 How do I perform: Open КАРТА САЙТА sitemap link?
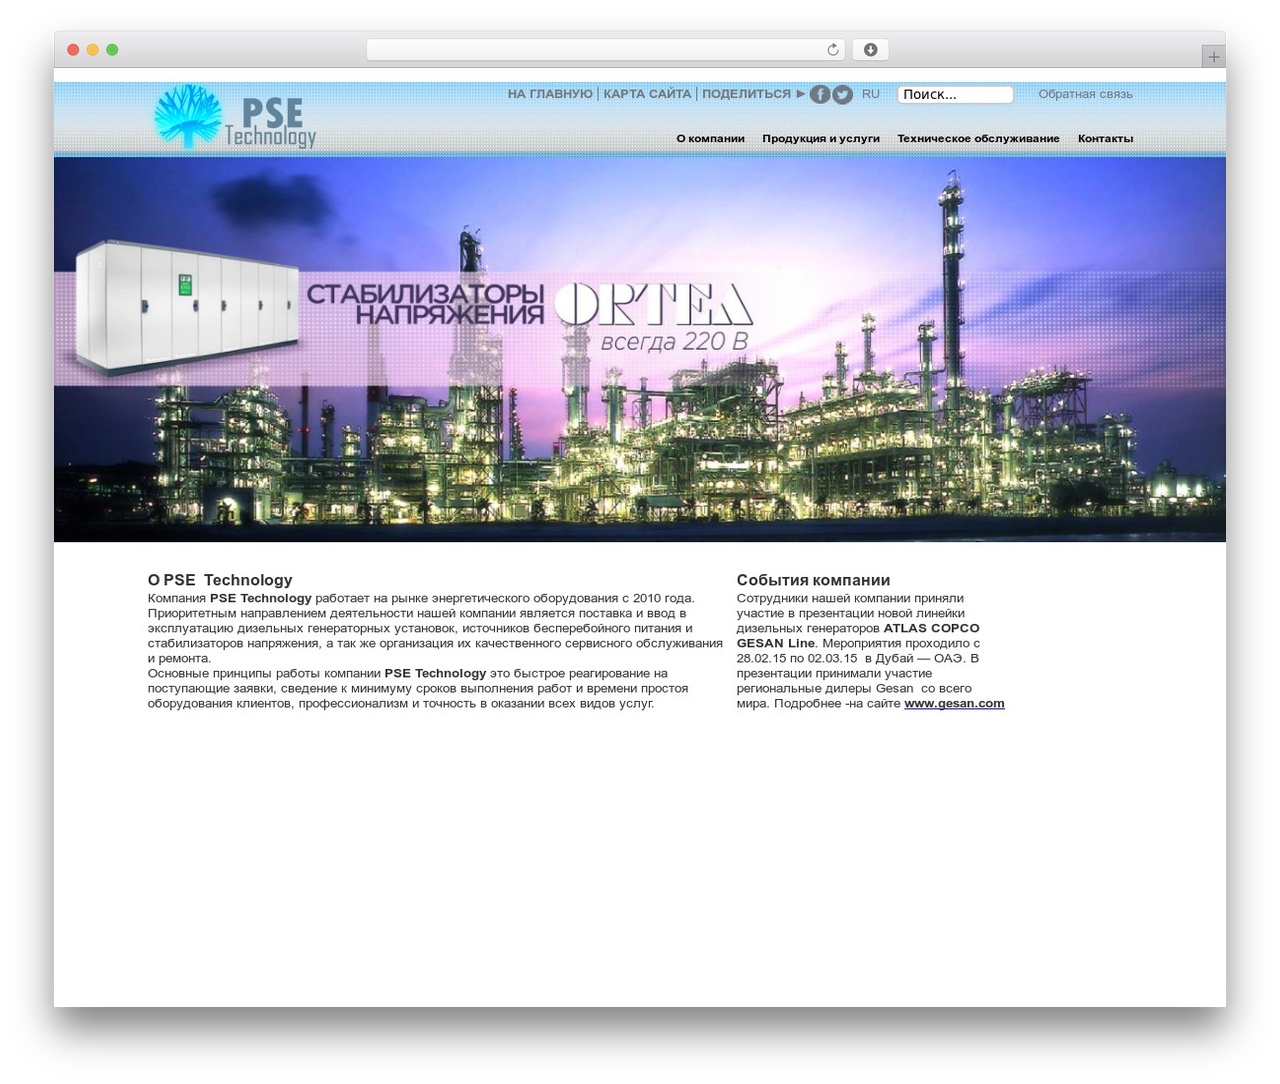pos(647,94)
